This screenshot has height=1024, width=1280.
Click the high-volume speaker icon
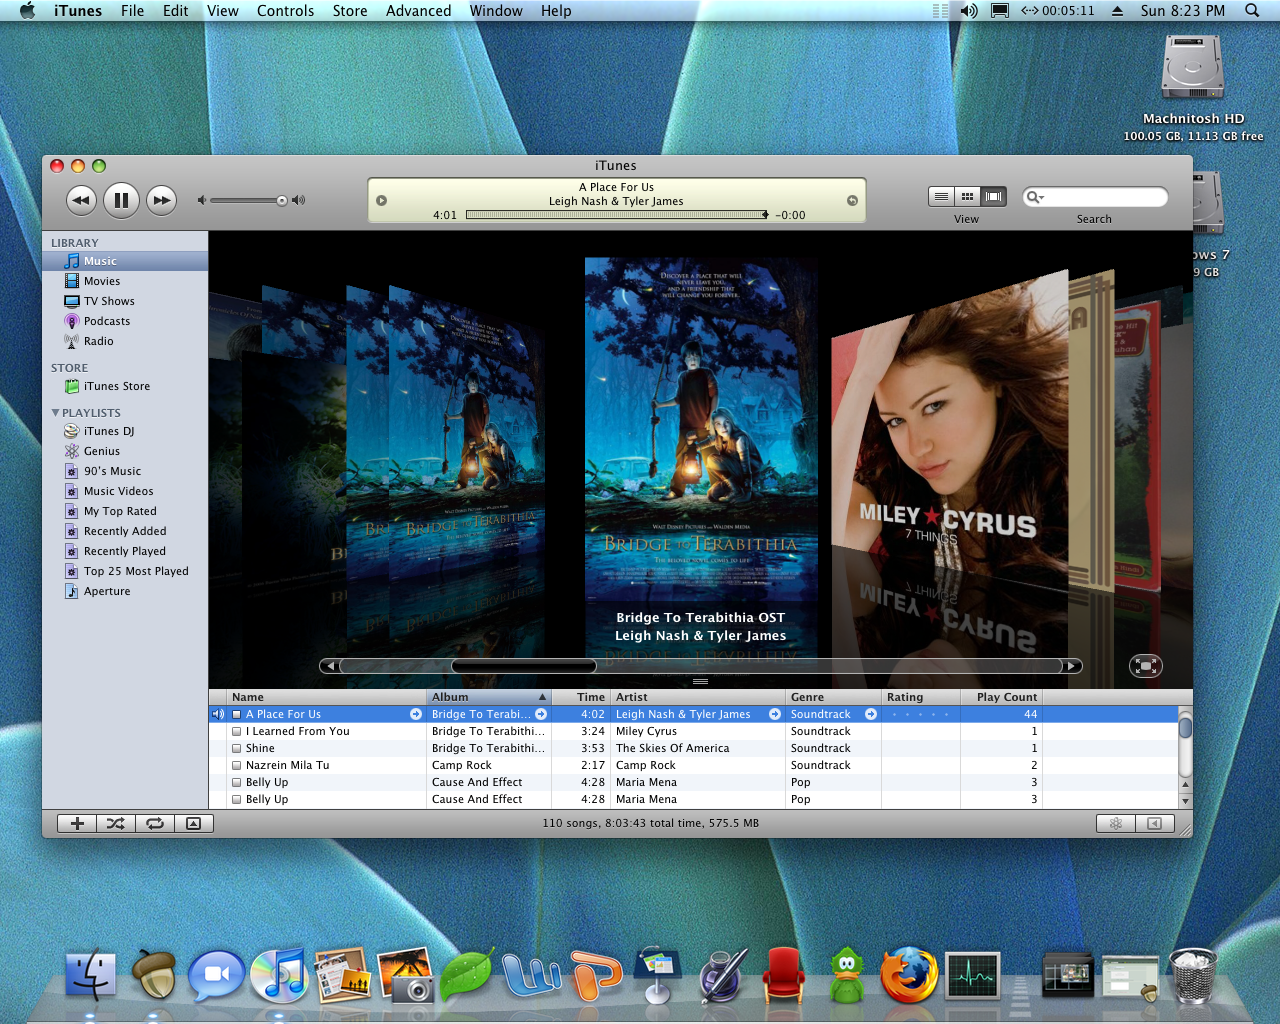point(298,200)
